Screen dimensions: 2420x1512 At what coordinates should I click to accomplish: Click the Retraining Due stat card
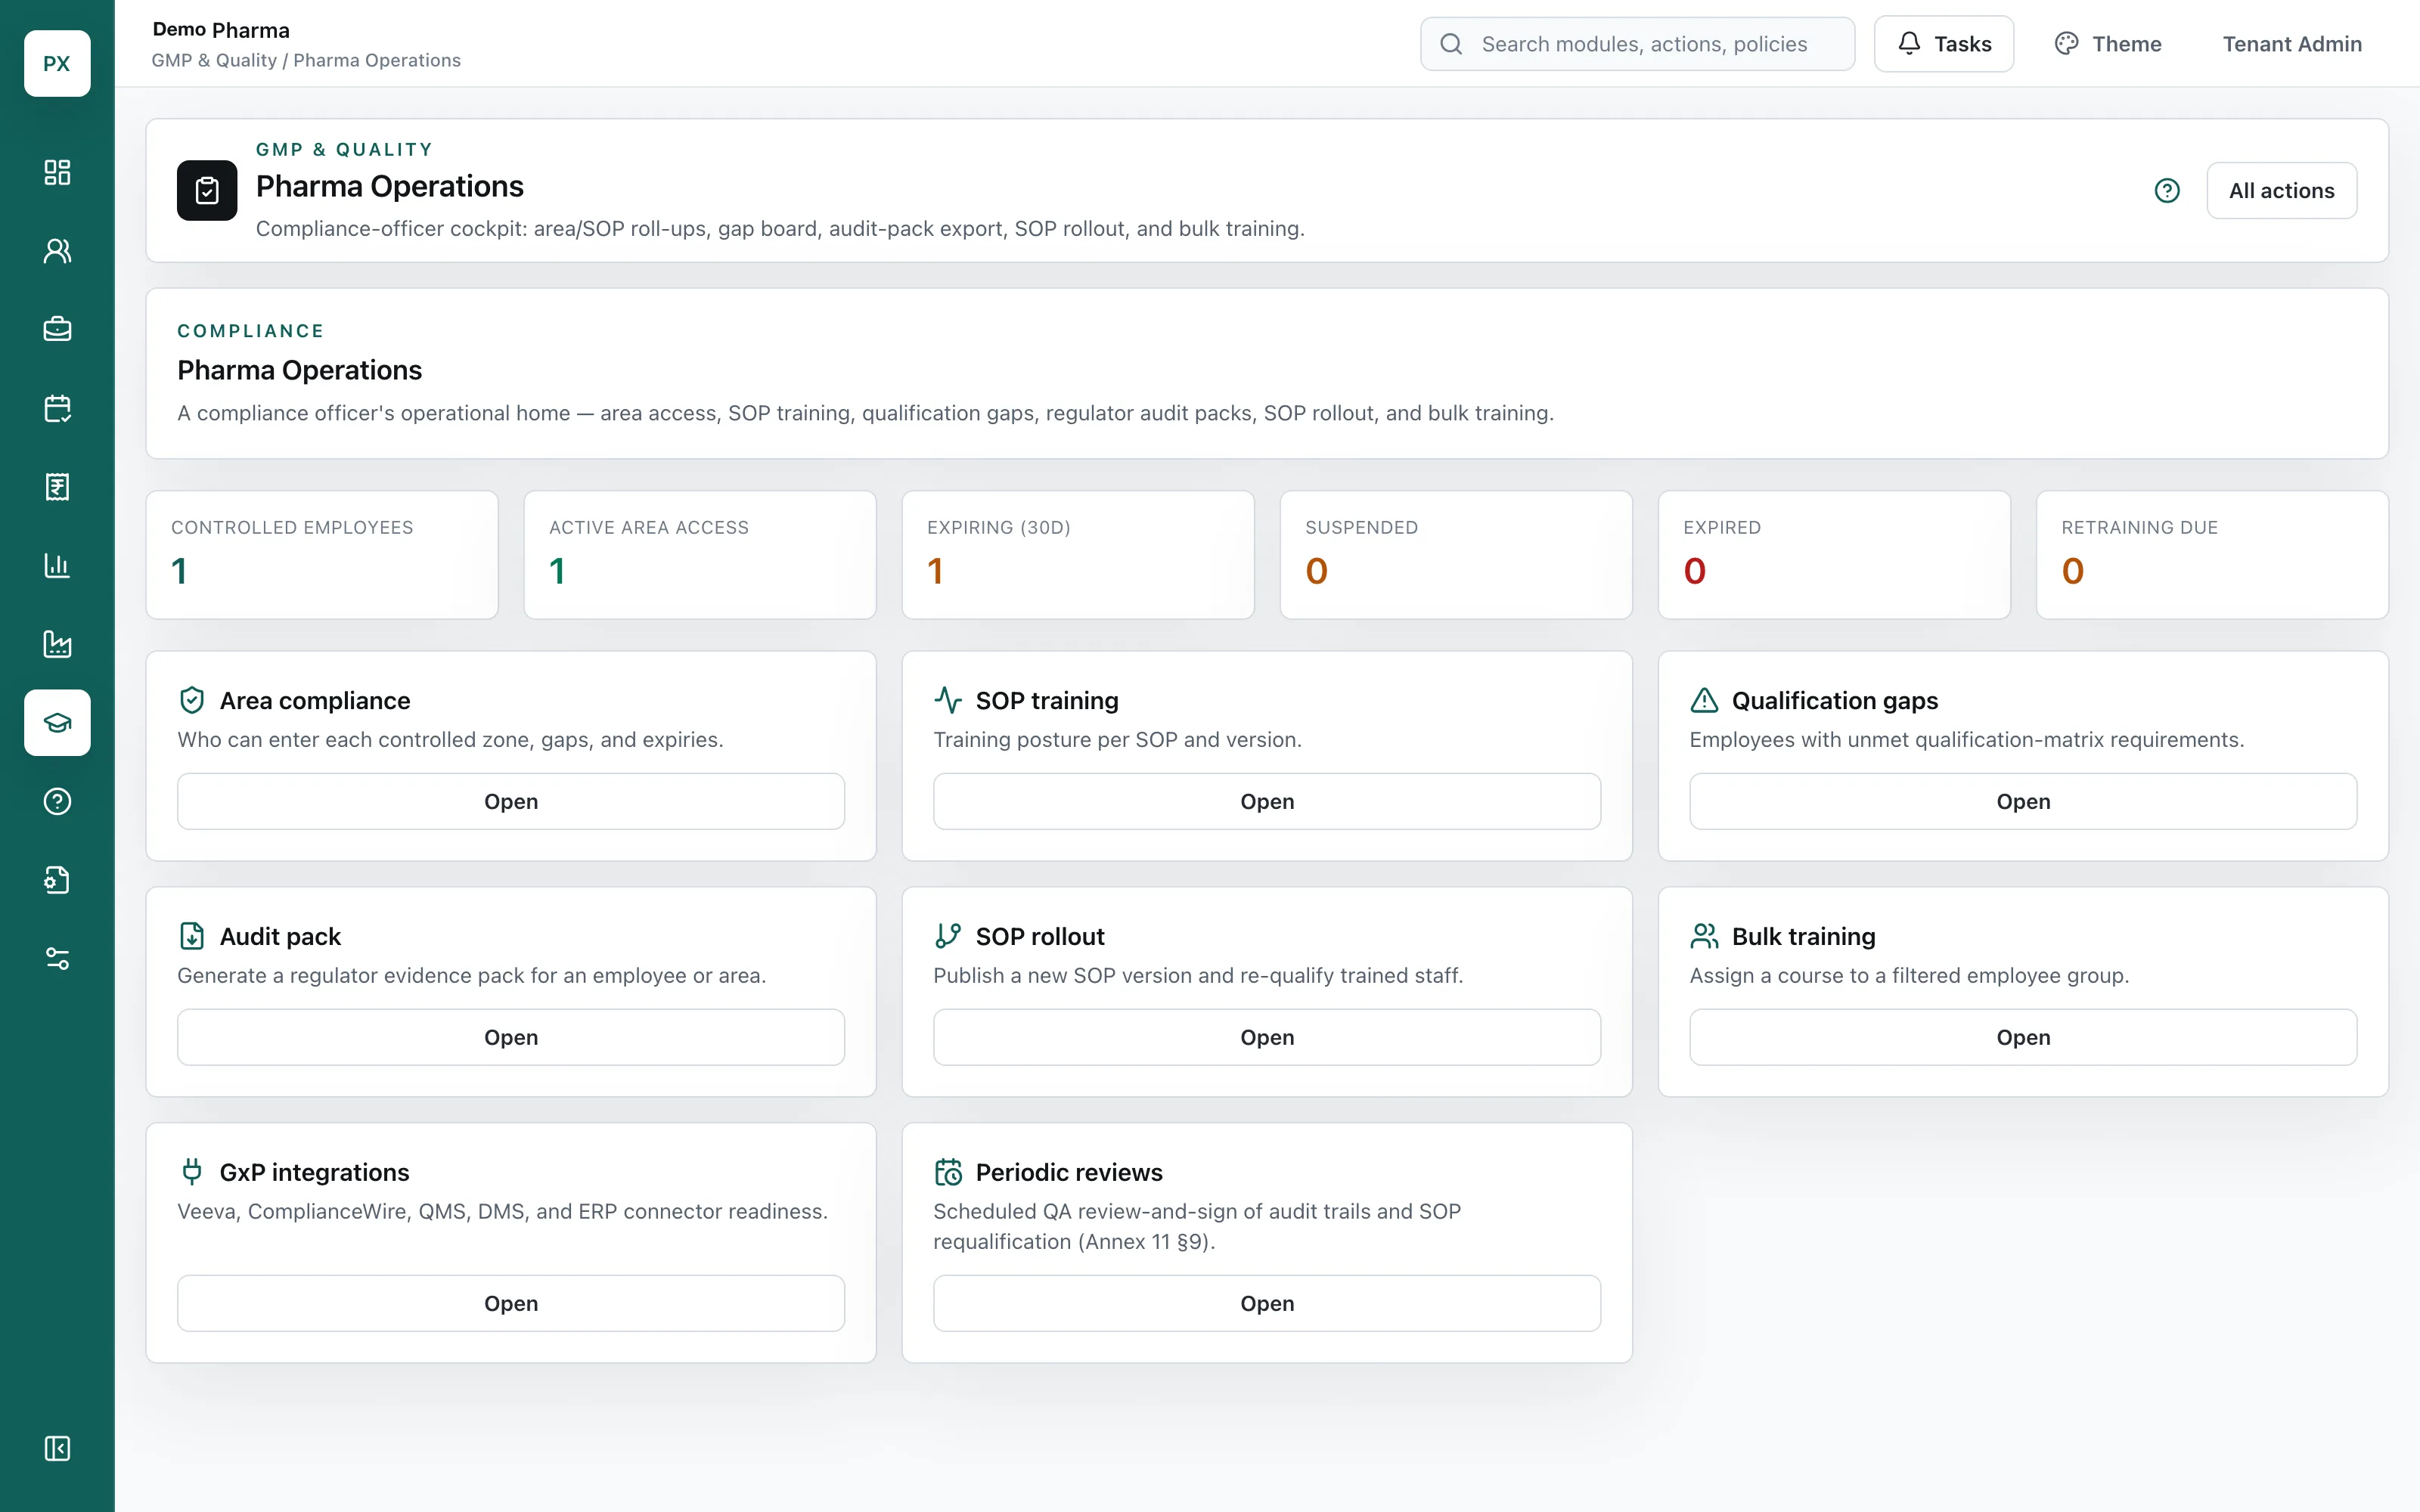click(2212, 555)
